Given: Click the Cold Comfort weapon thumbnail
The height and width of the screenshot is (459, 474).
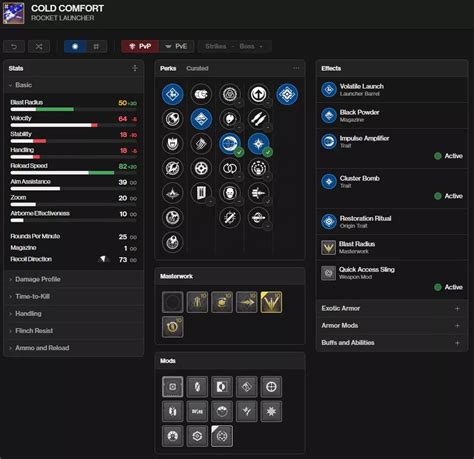Looking at the screenshot, I should coord(14,13).
